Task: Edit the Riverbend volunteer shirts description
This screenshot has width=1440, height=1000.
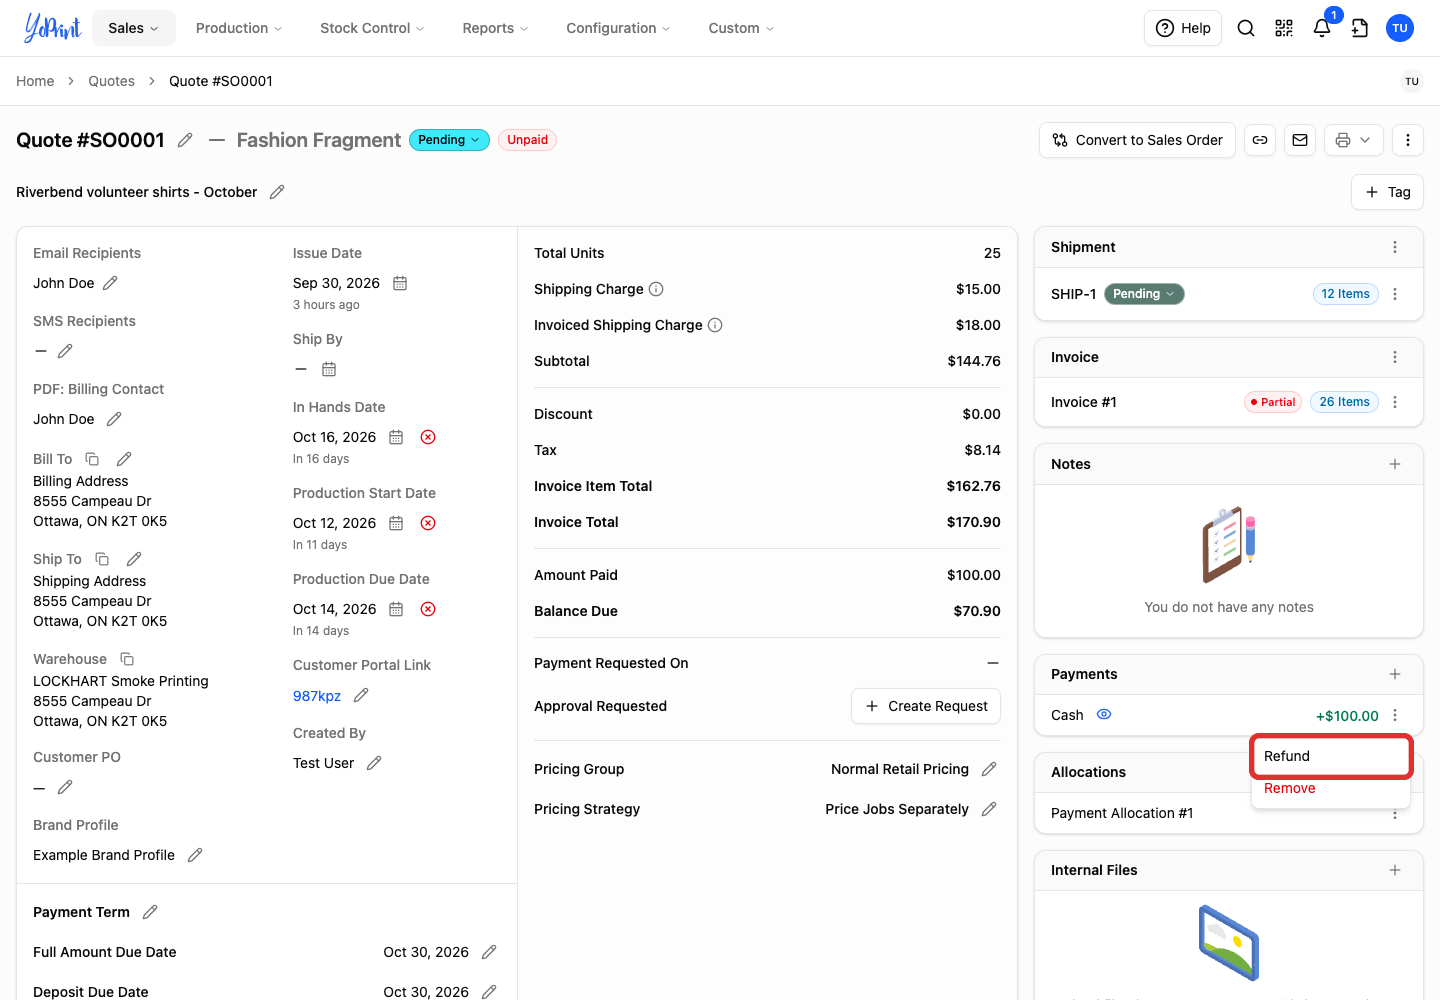Action: click(277, 192)
